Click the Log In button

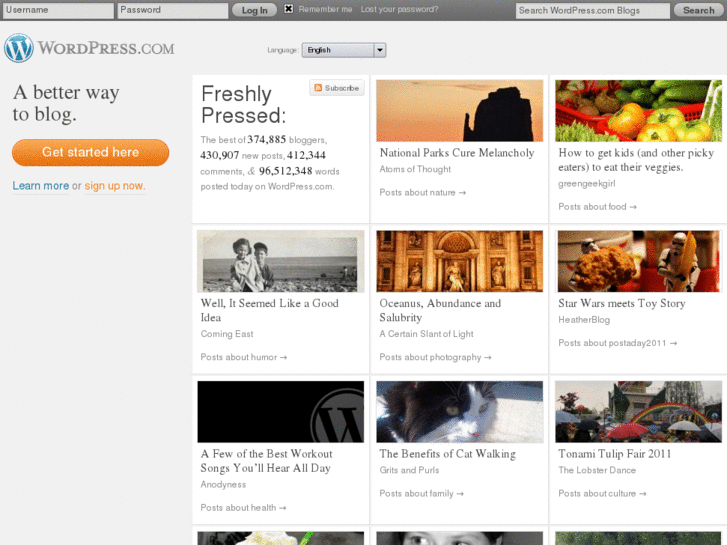tap(255, 10)
